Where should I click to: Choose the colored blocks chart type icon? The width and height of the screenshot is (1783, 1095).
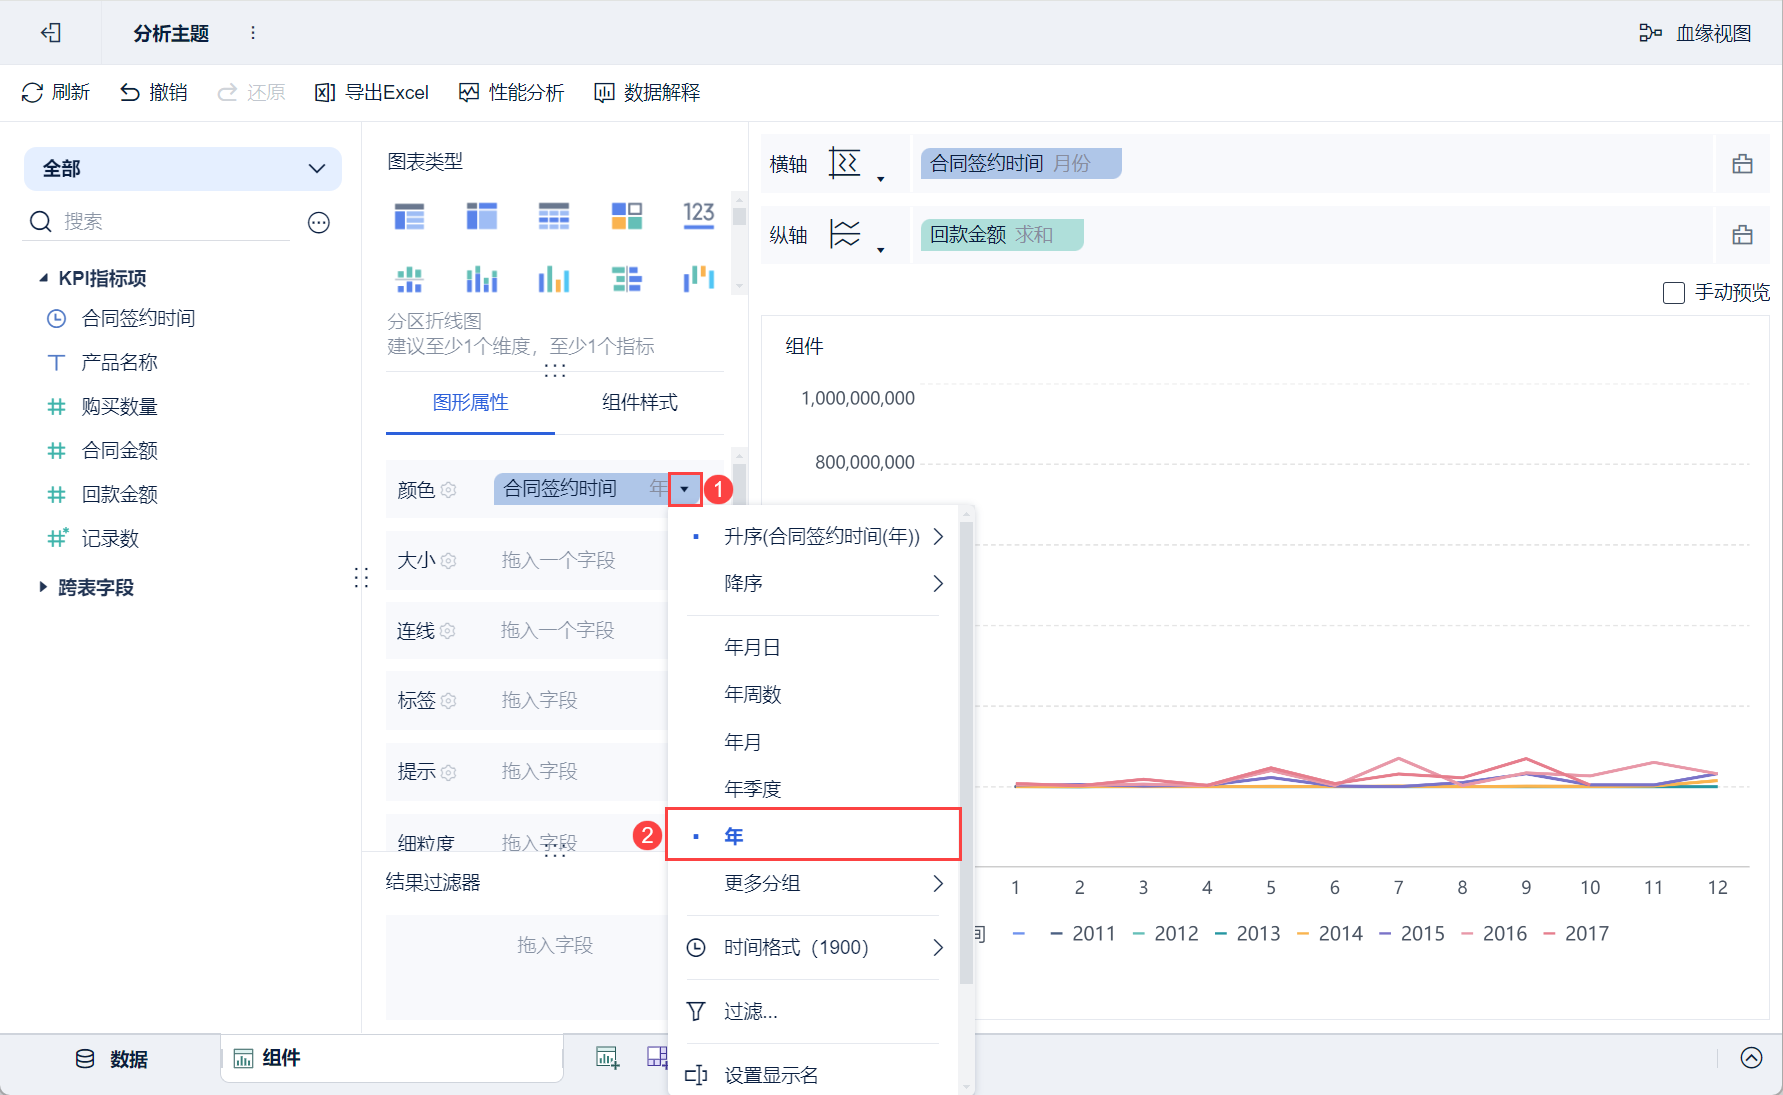(x=627, y=216)
